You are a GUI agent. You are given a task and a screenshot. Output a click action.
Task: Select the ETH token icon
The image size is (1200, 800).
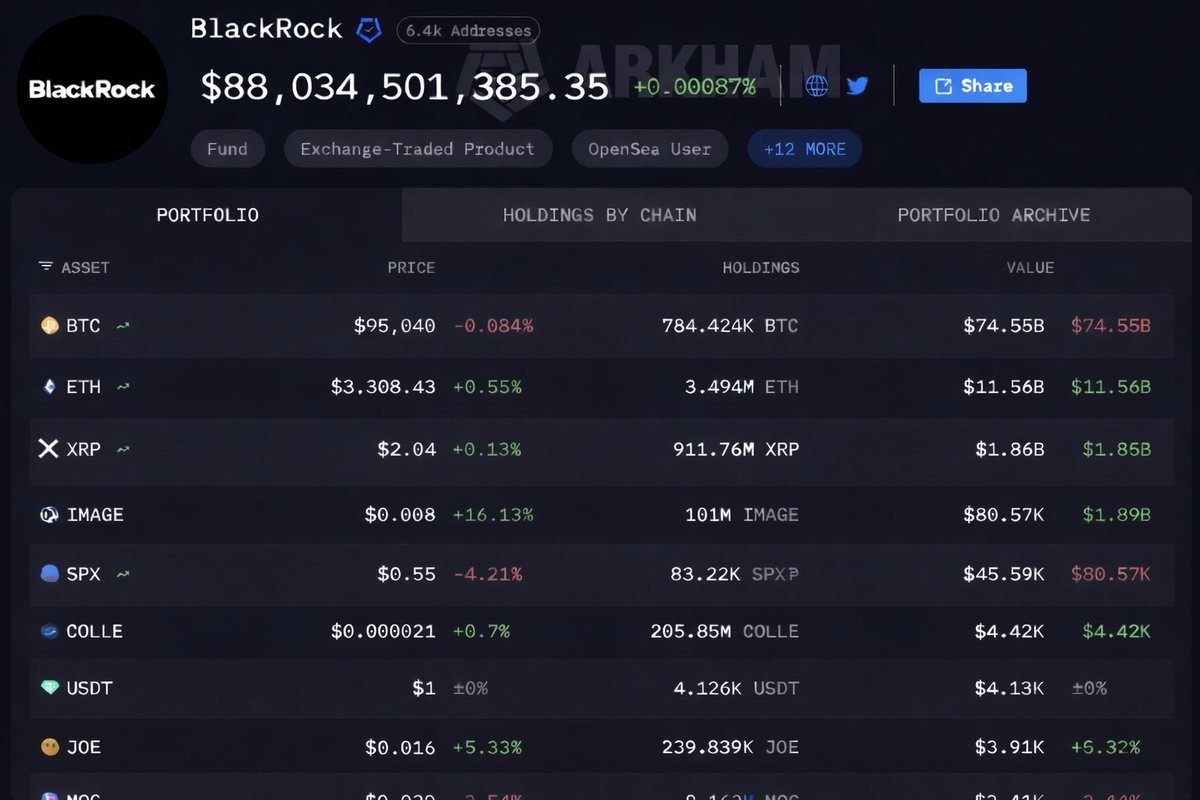(x=49, y=387)
